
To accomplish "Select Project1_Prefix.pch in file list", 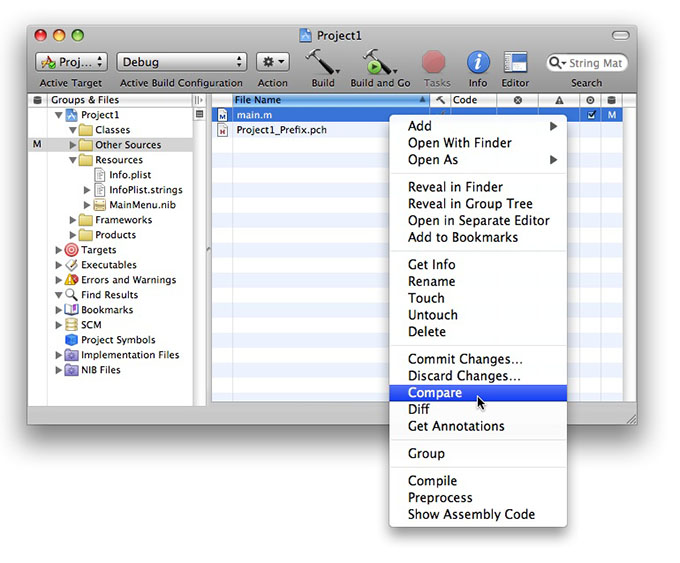I will [281, 130].
